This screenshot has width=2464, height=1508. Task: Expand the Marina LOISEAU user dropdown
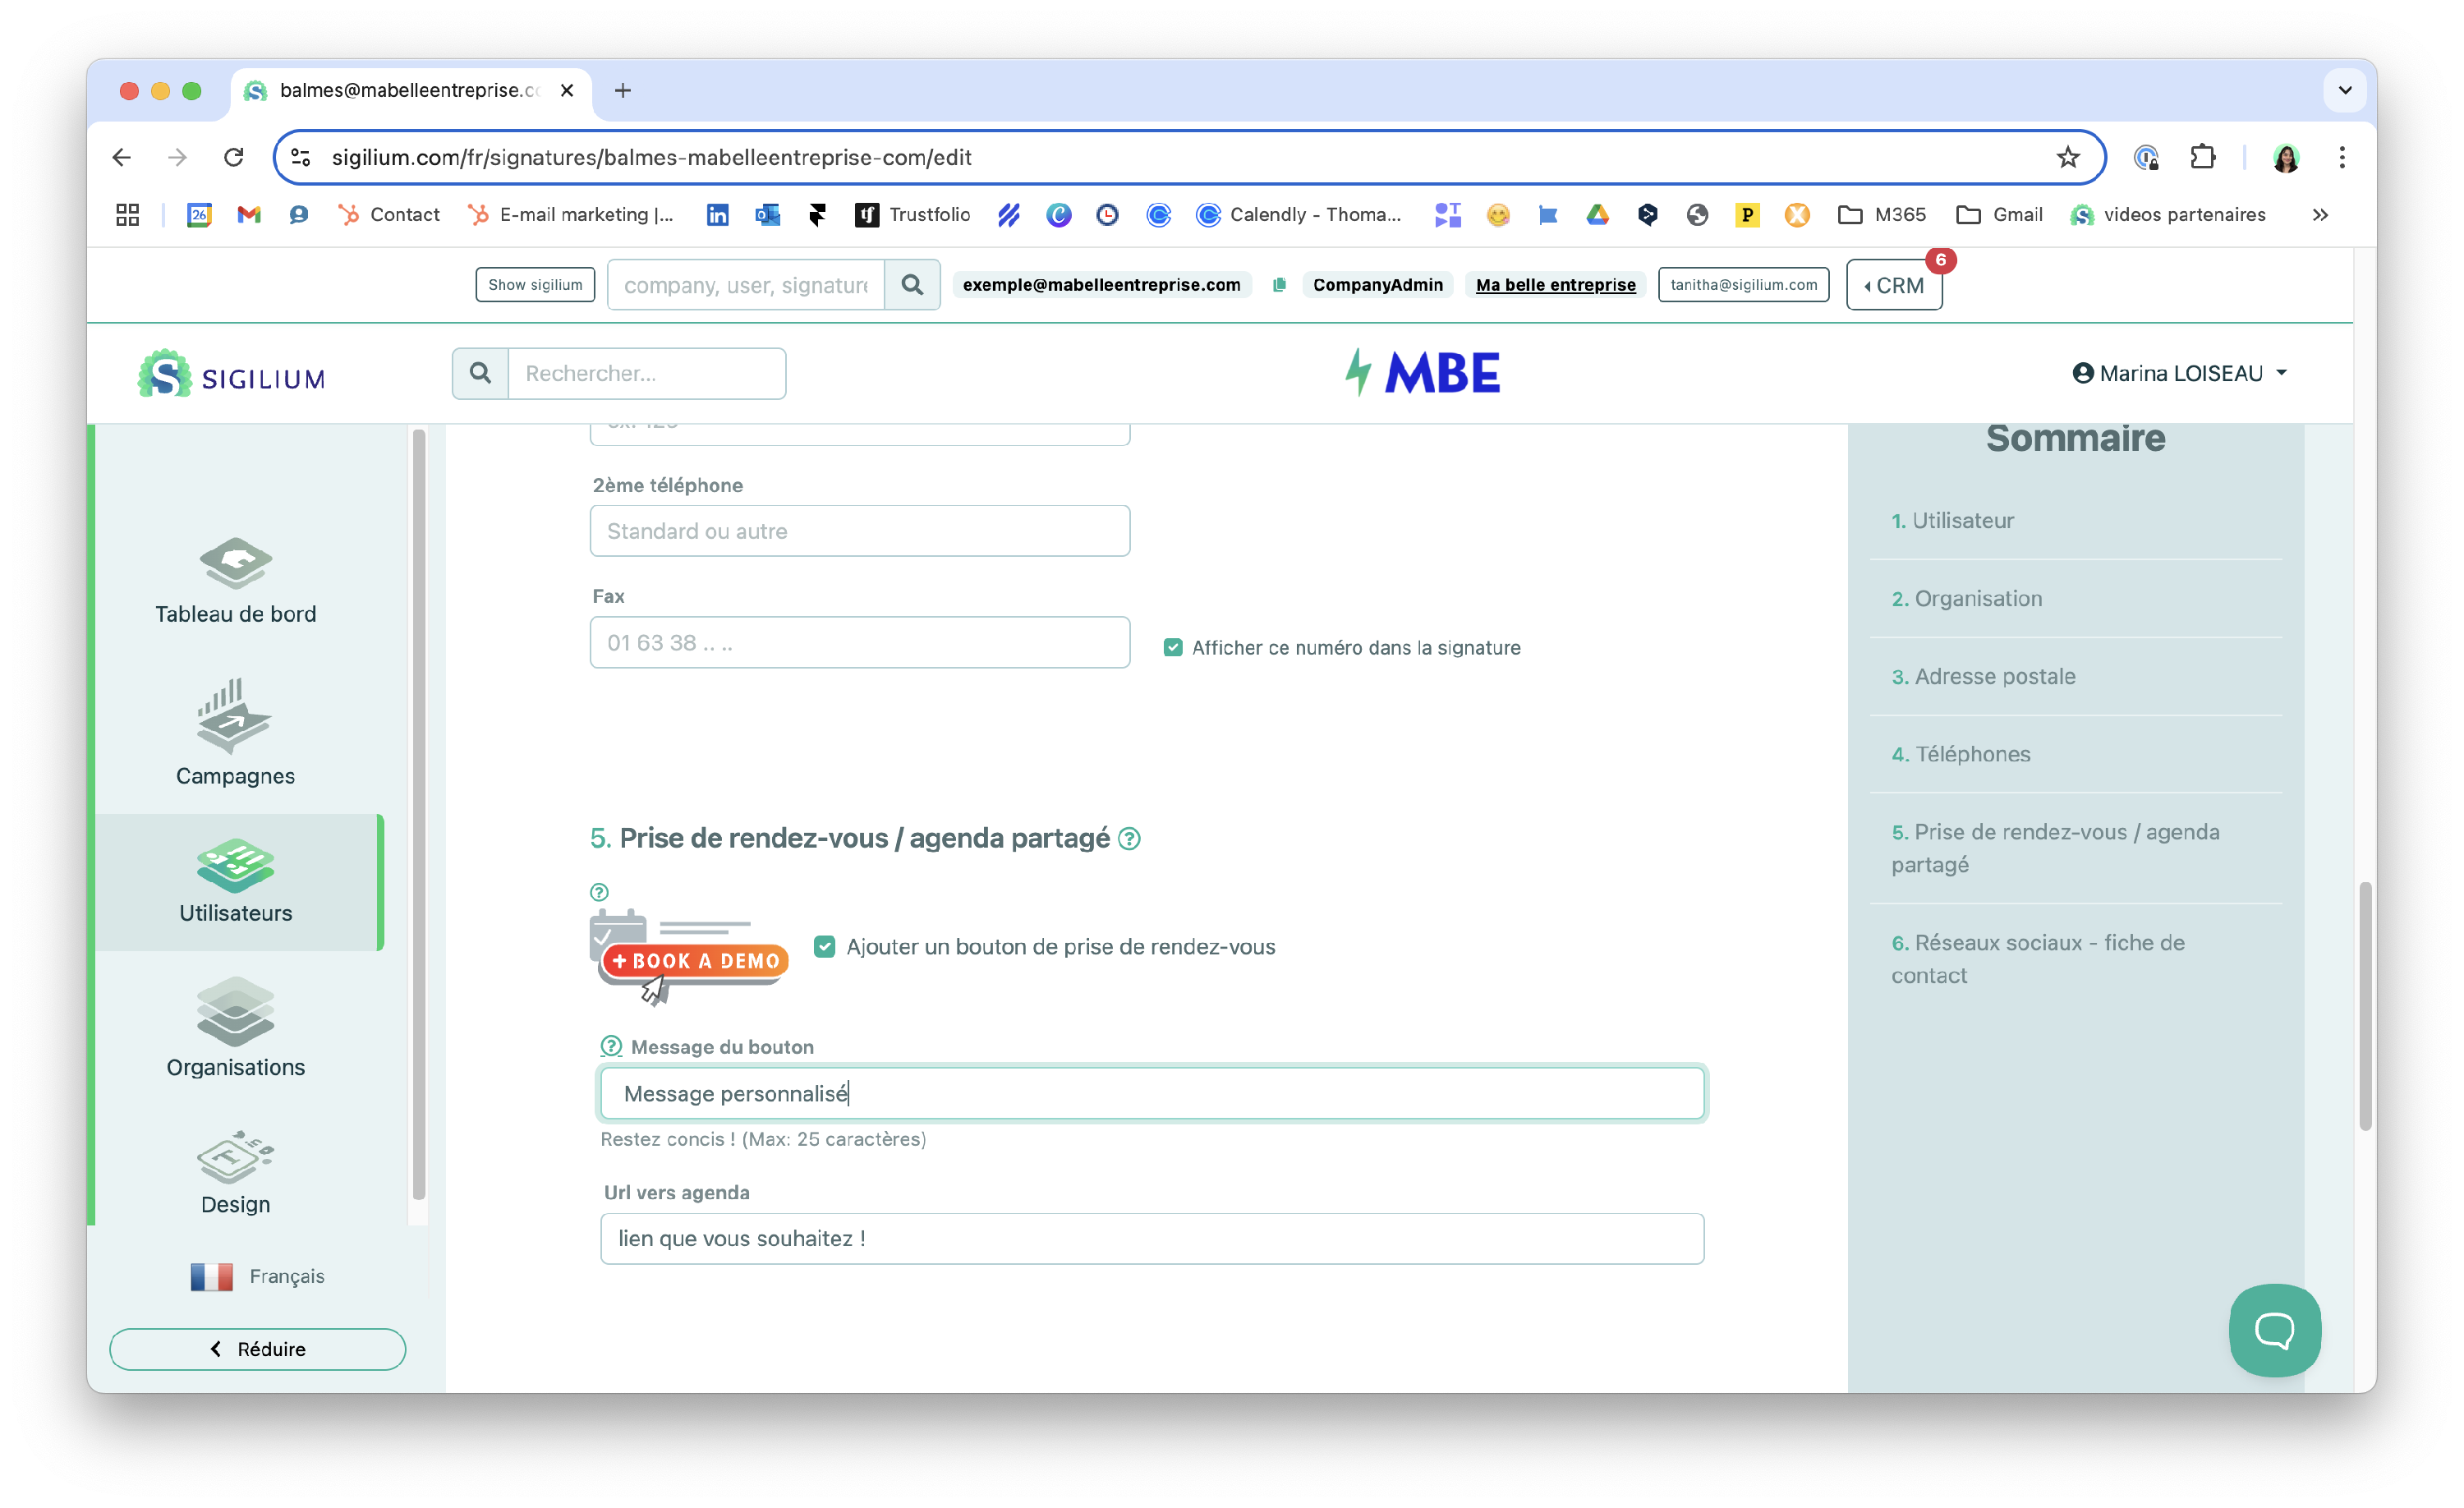[x=2180, y=374]
